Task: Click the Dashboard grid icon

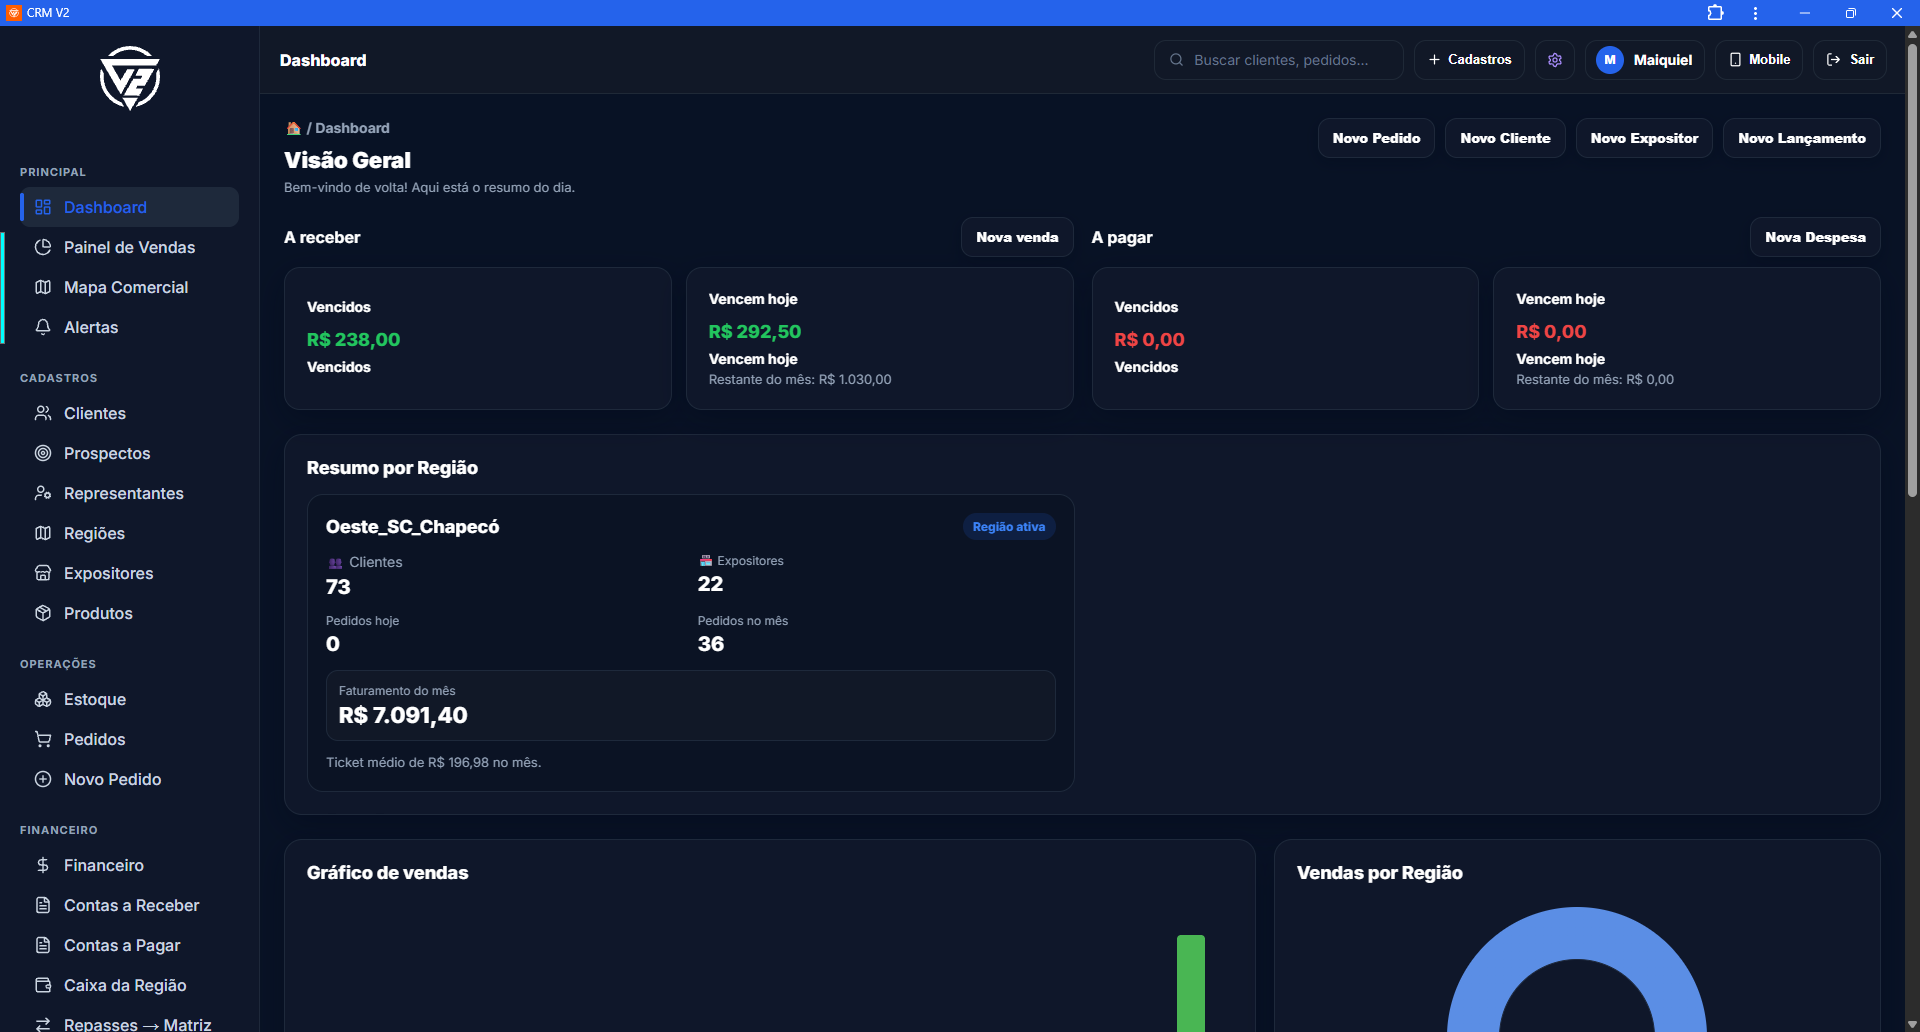Action: tap(43, 207)
